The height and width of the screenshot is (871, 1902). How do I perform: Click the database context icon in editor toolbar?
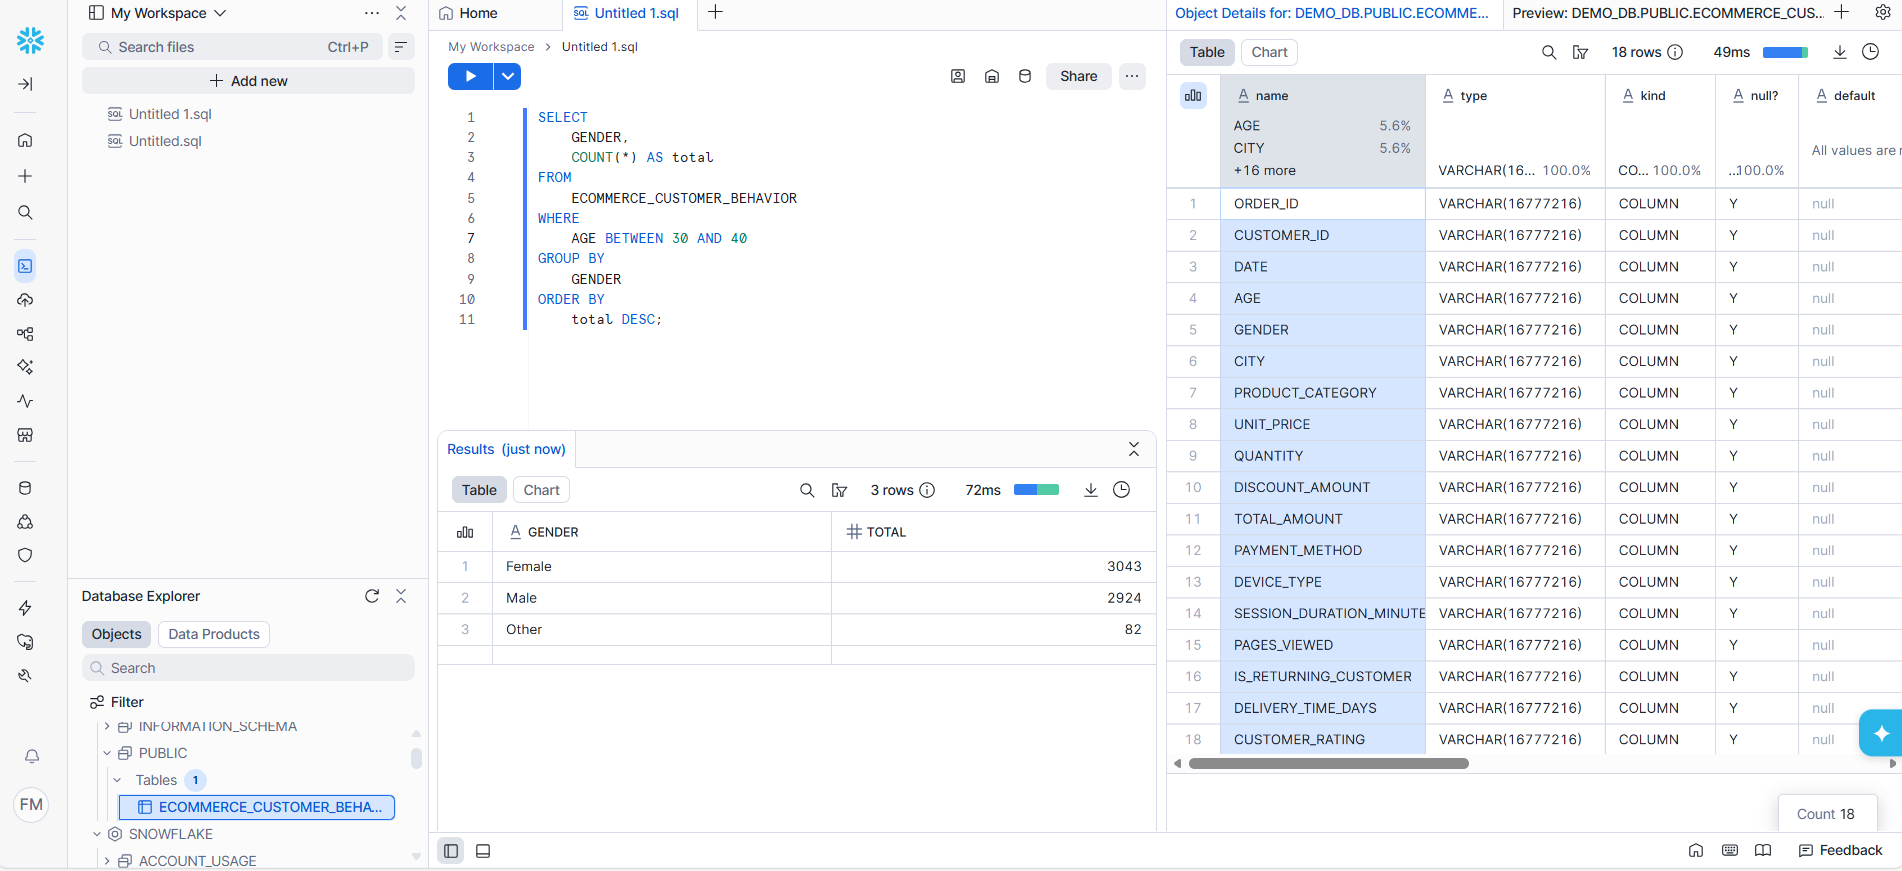pyautogui.click(x=1025, y=76)
